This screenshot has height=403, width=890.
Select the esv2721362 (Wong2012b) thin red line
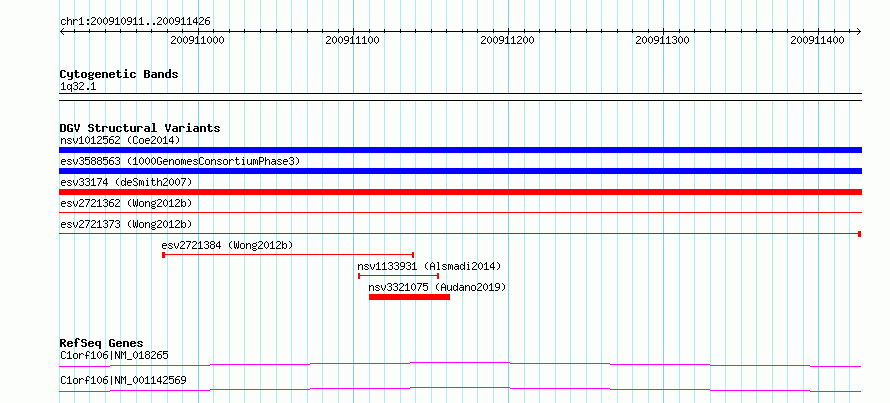[460, 213]
